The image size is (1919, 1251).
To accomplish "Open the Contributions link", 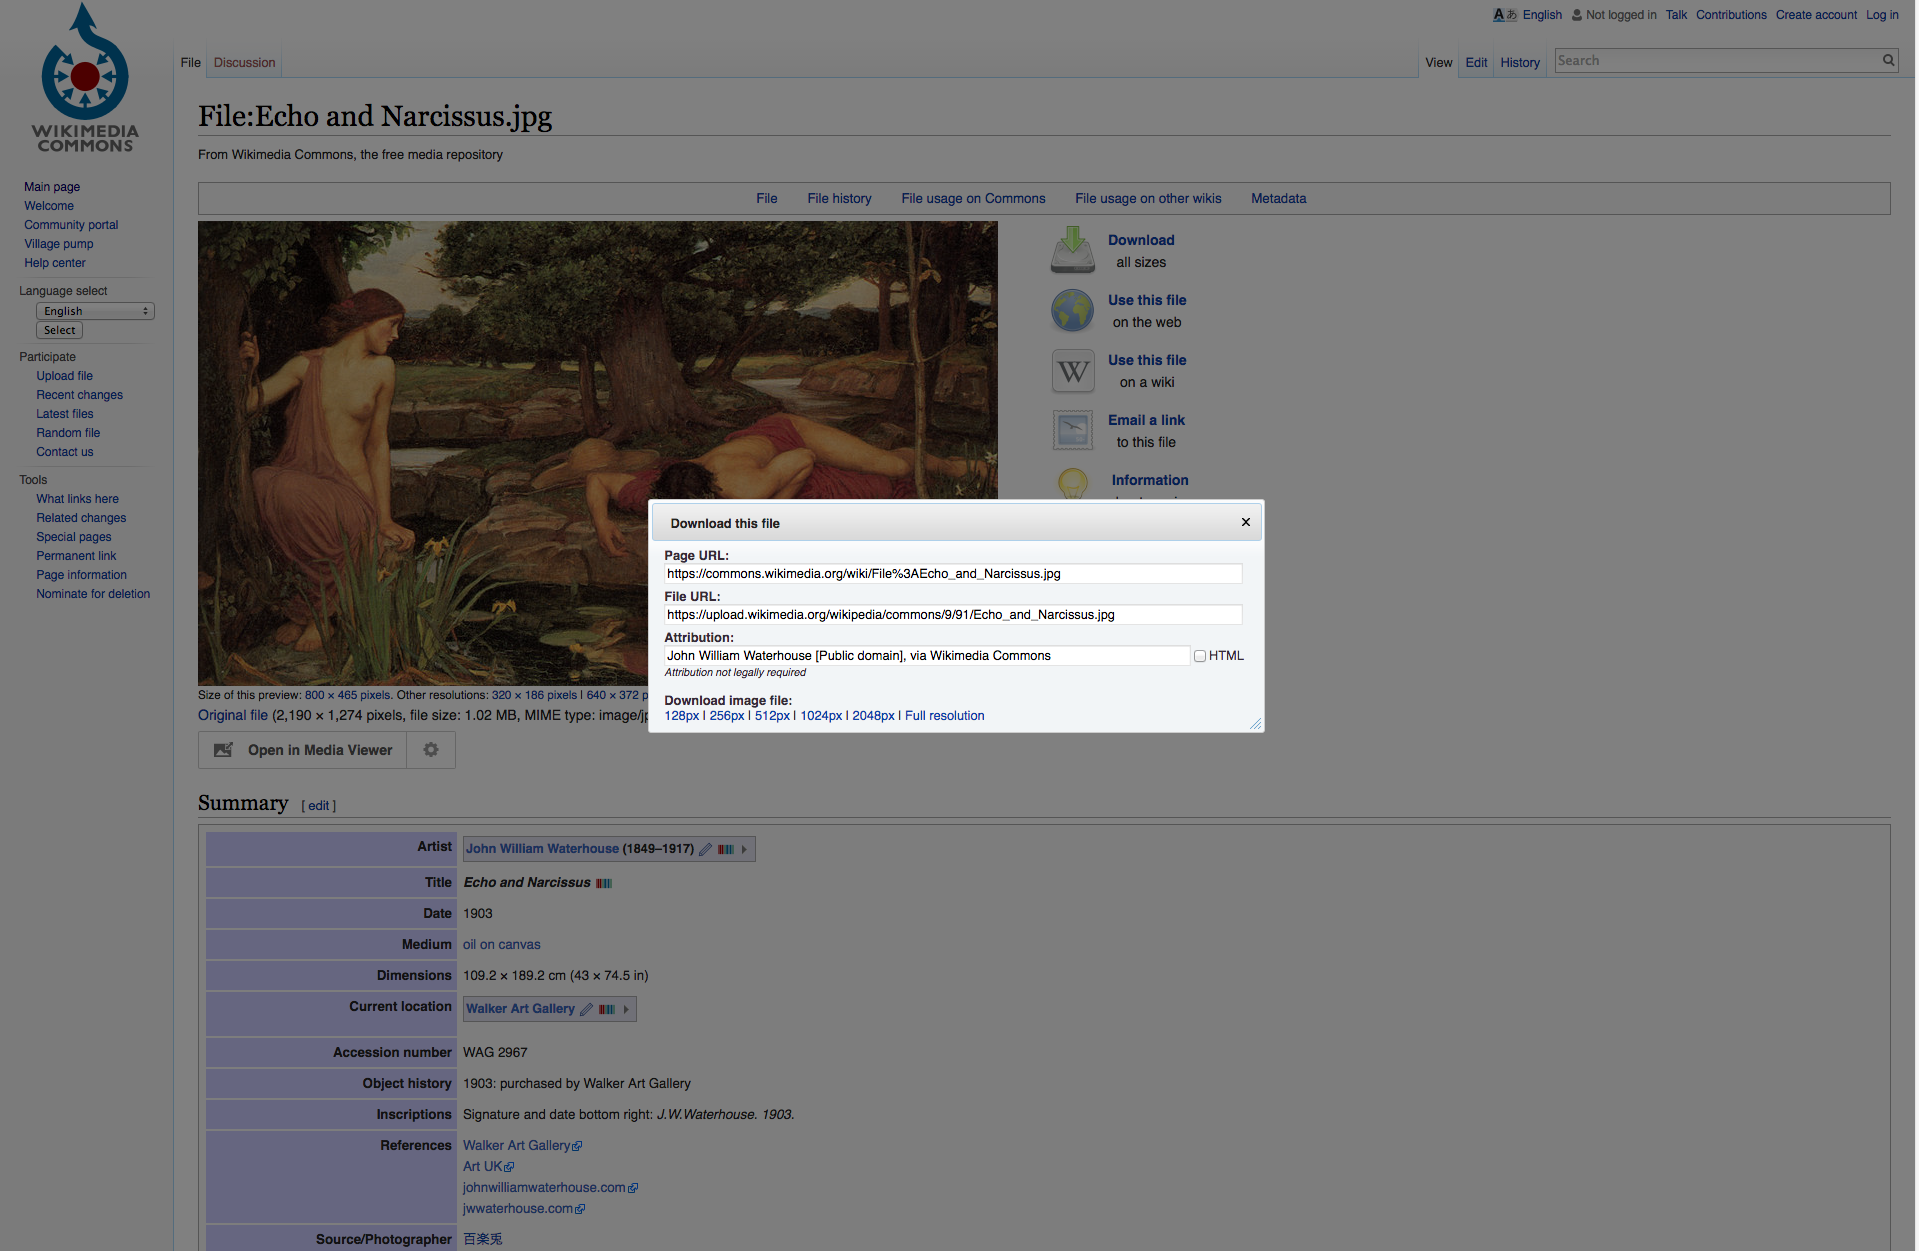I will tap(1731, 15).
